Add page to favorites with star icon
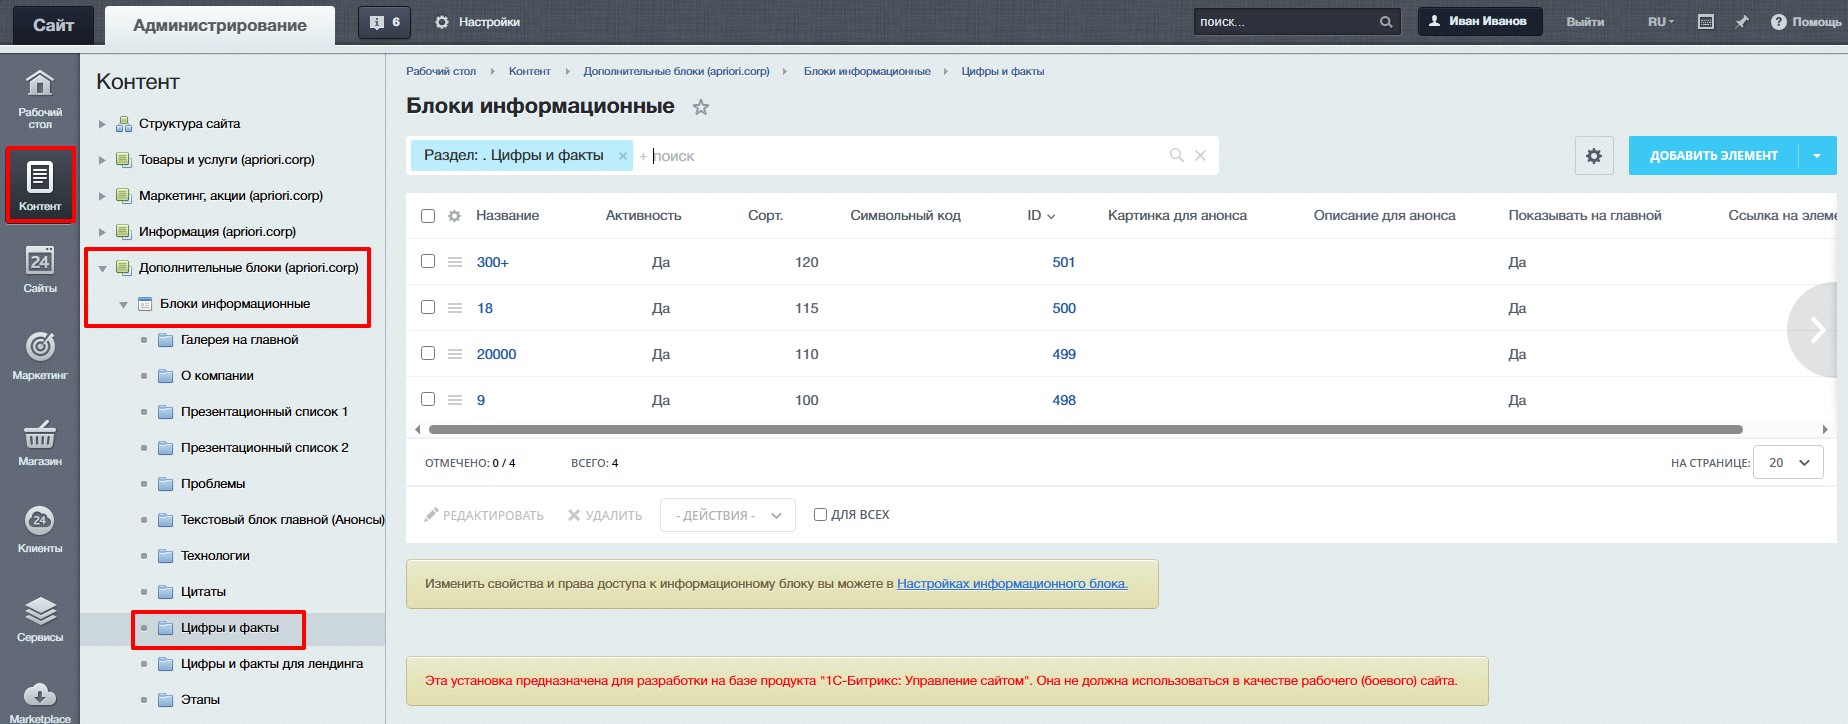The width and height of the screenshot is (1848, 724). [701, 107]
